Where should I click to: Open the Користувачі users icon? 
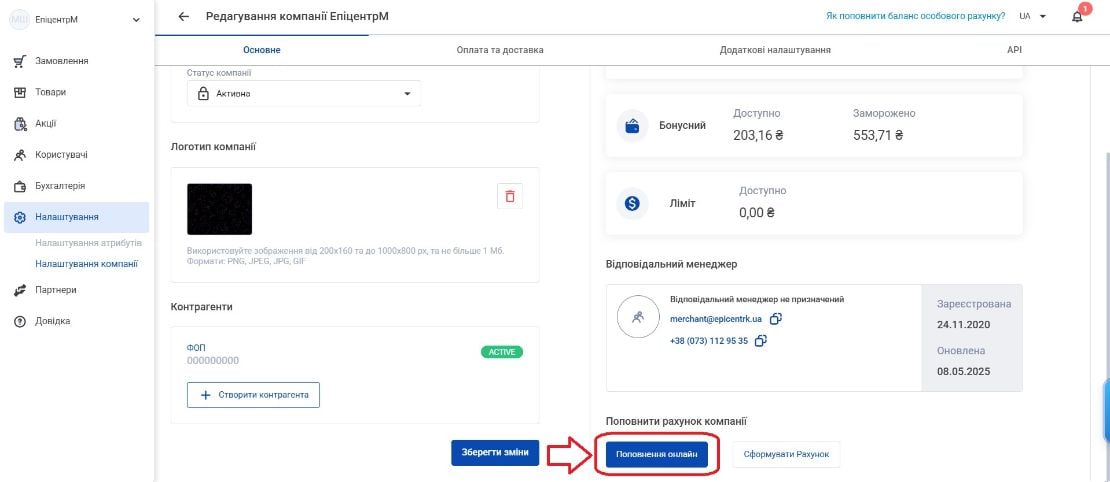pos(20,155)
